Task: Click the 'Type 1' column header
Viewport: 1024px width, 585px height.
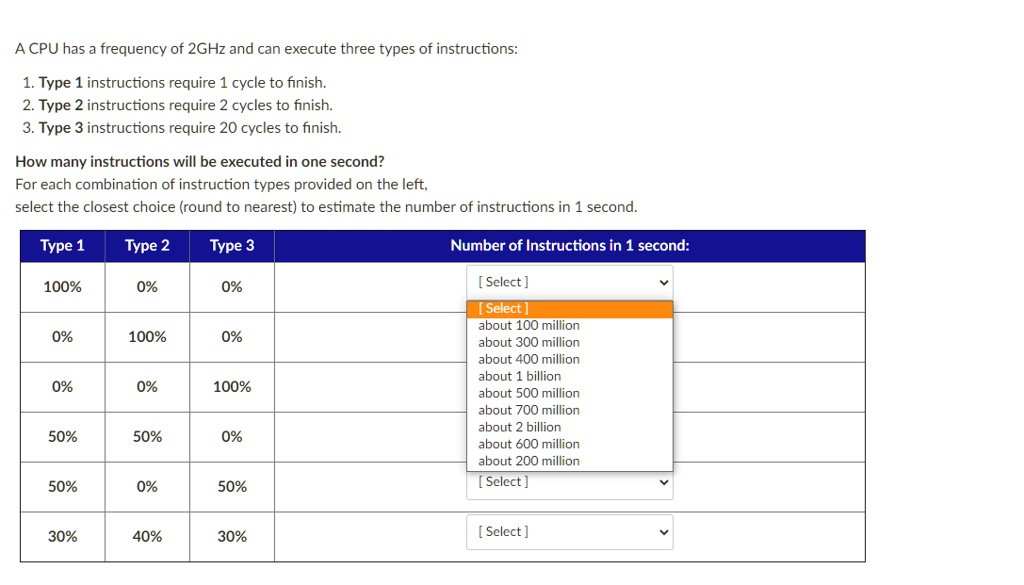Action: click(63, 245)
